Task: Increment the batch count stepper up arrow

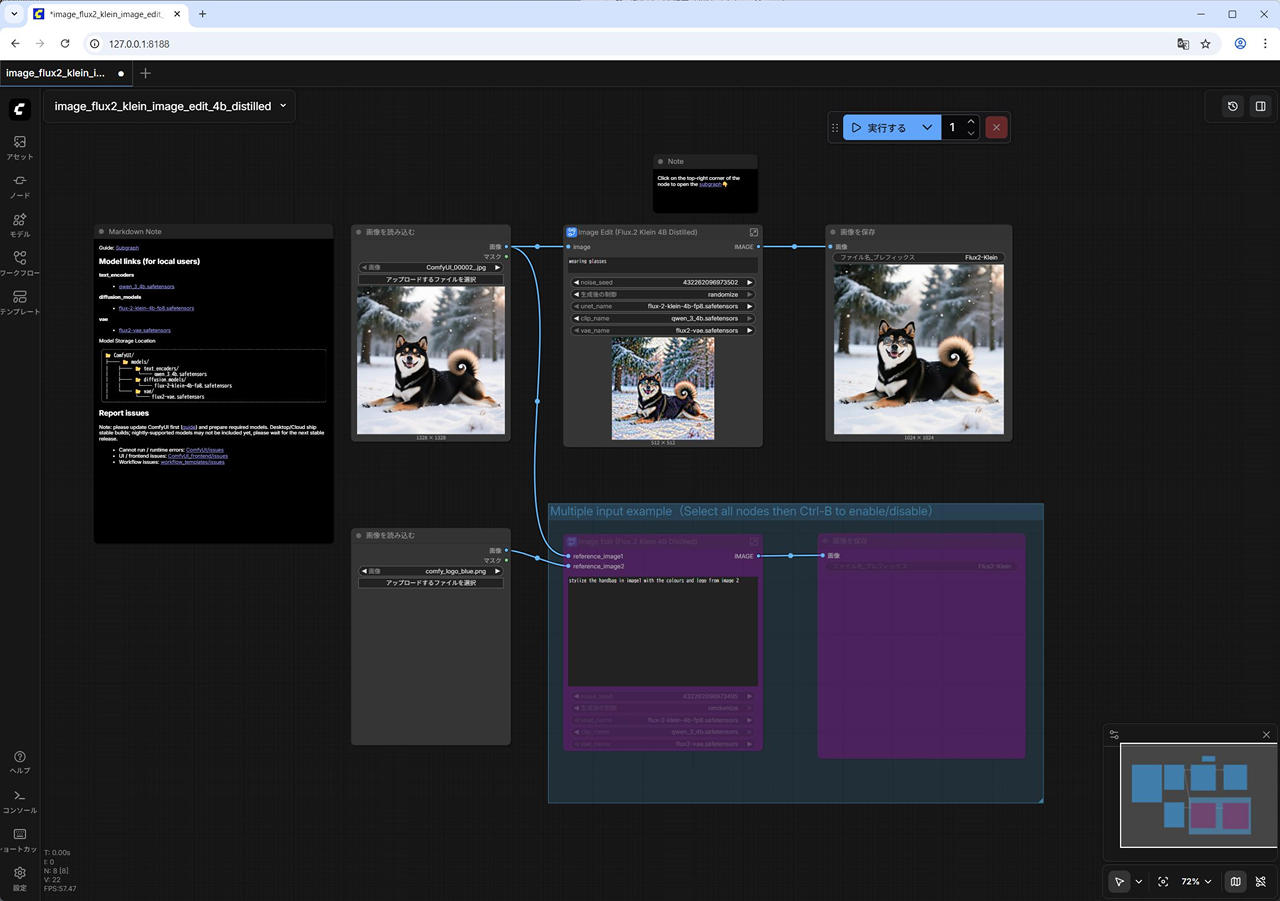Action: (971, 122)
